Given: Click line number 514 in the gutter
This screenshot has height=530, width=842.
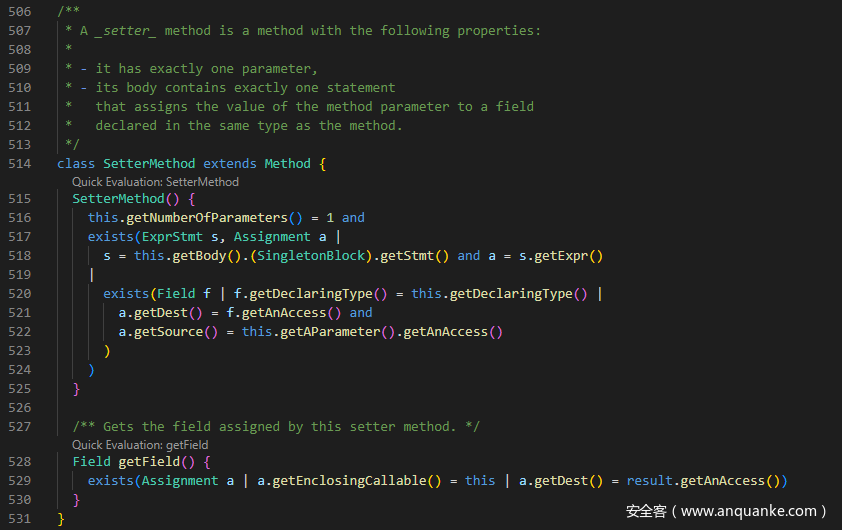Looking at the screenshot, I should click(x=19, y=163).
